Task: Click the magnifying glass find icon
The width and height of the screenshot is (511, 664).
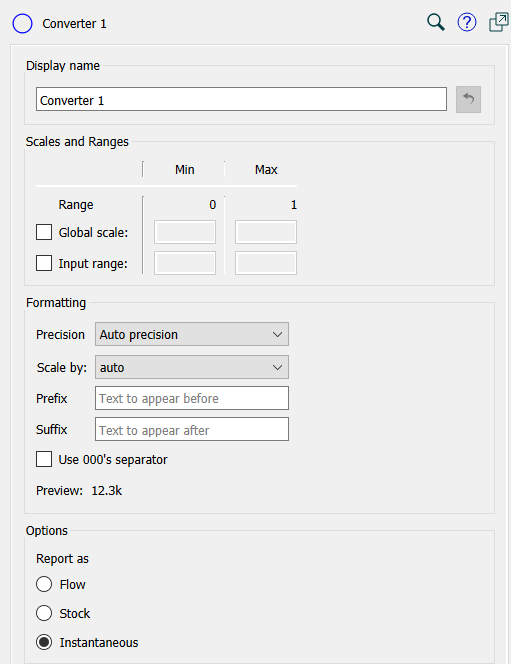Action: pos(436,22)
